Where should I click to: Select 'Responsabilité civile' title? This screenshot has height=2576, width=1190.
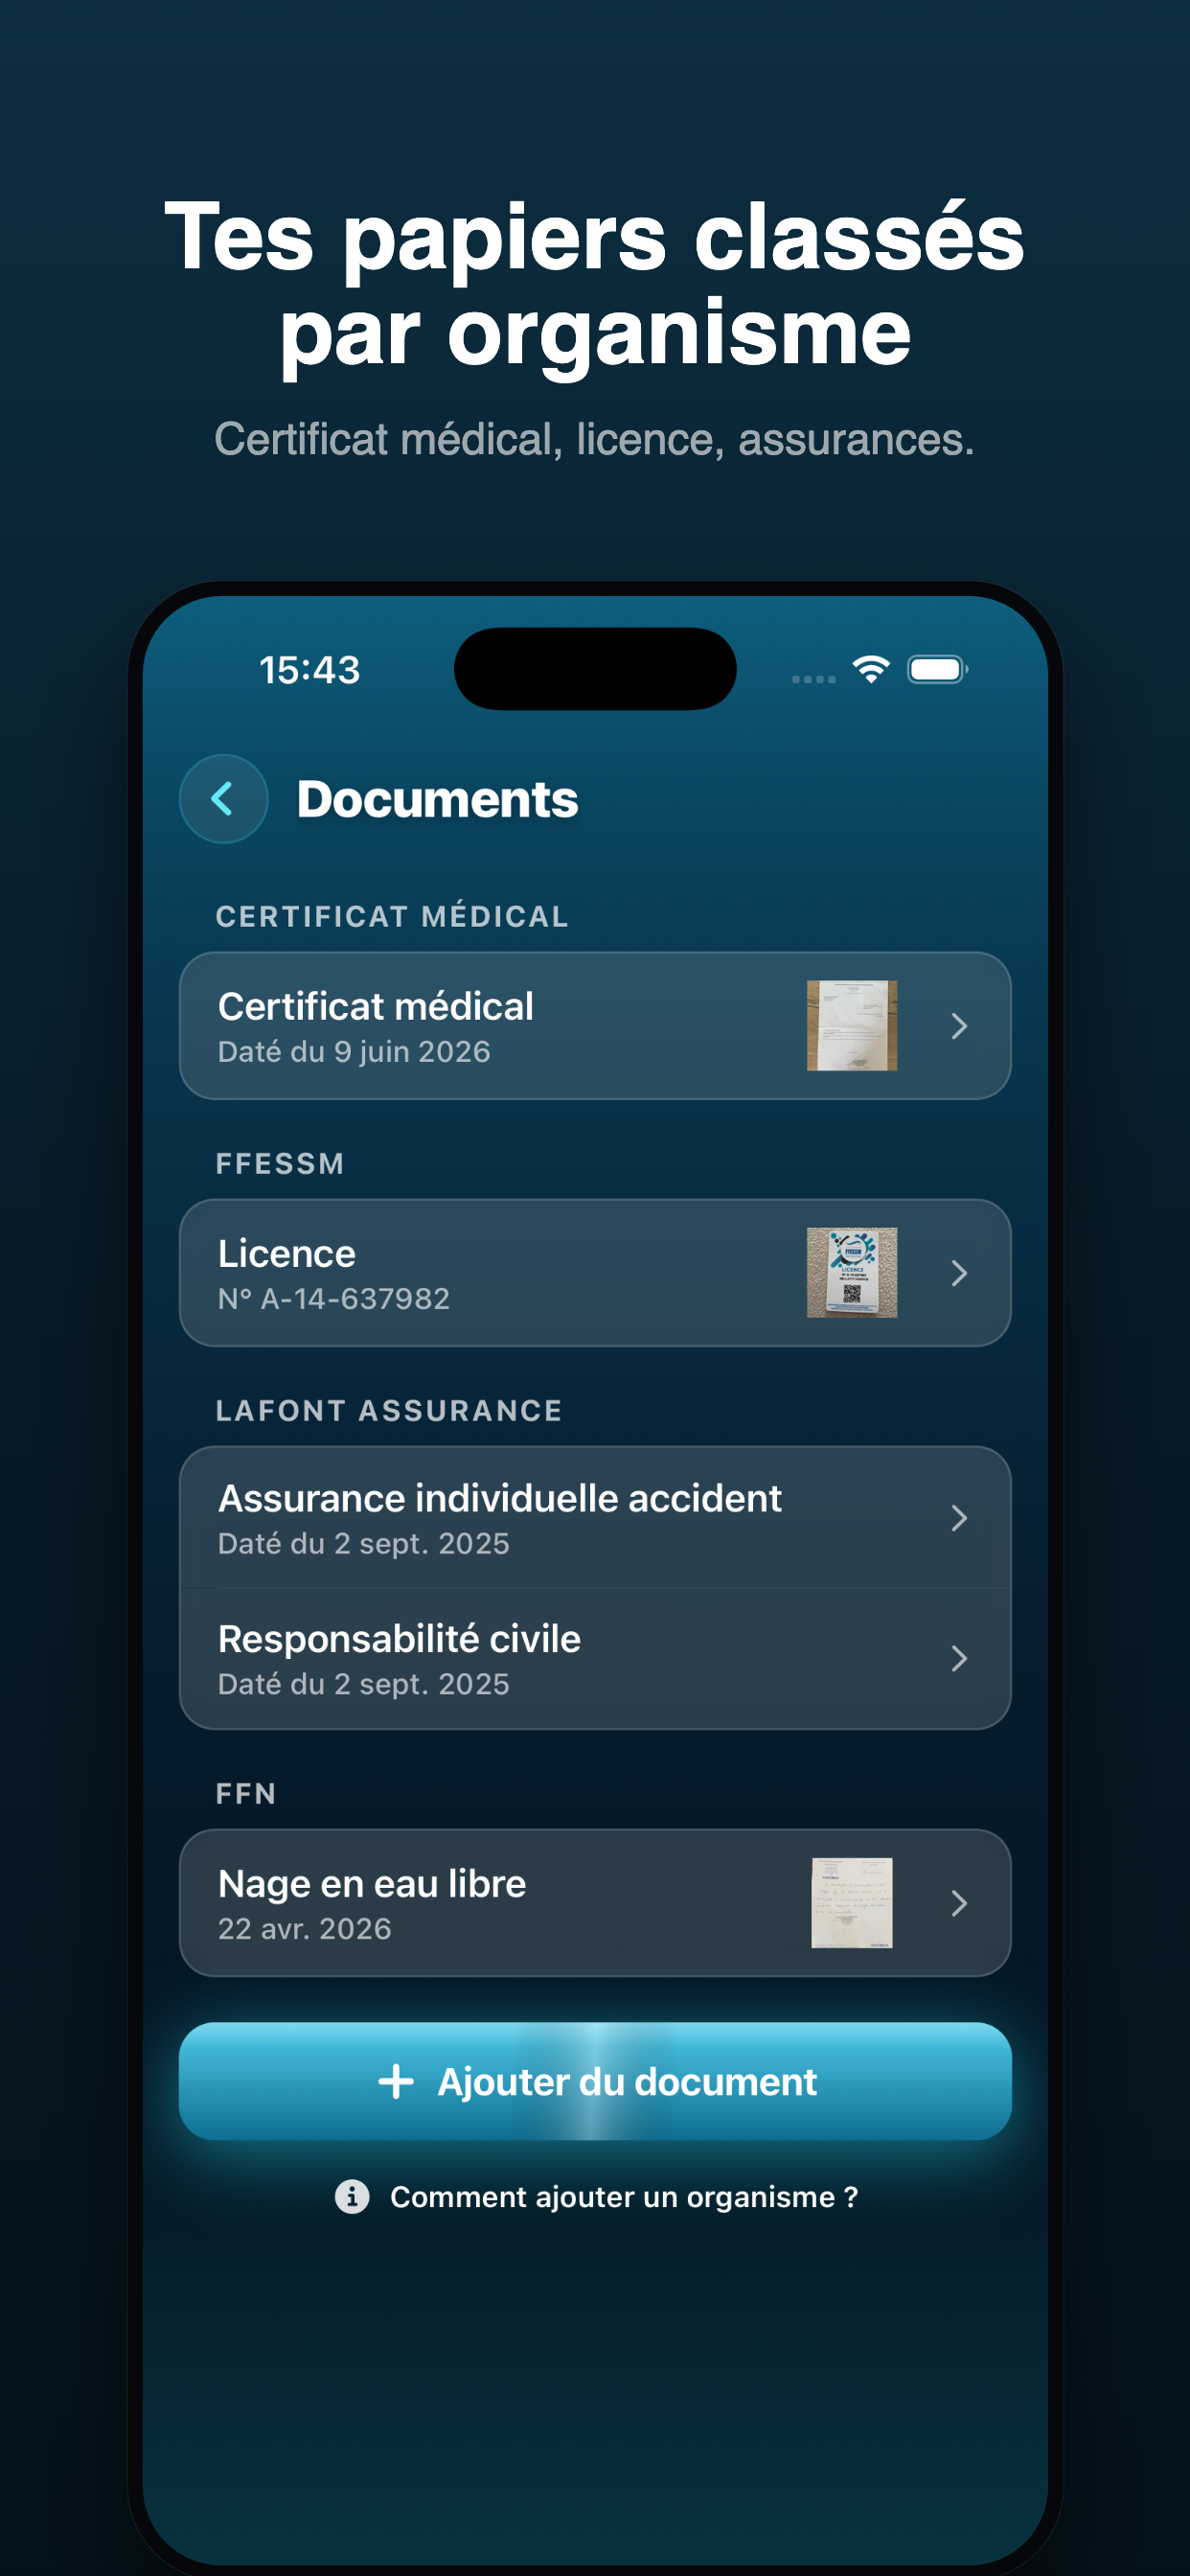pyautogui.click(x=399, y=1639)
